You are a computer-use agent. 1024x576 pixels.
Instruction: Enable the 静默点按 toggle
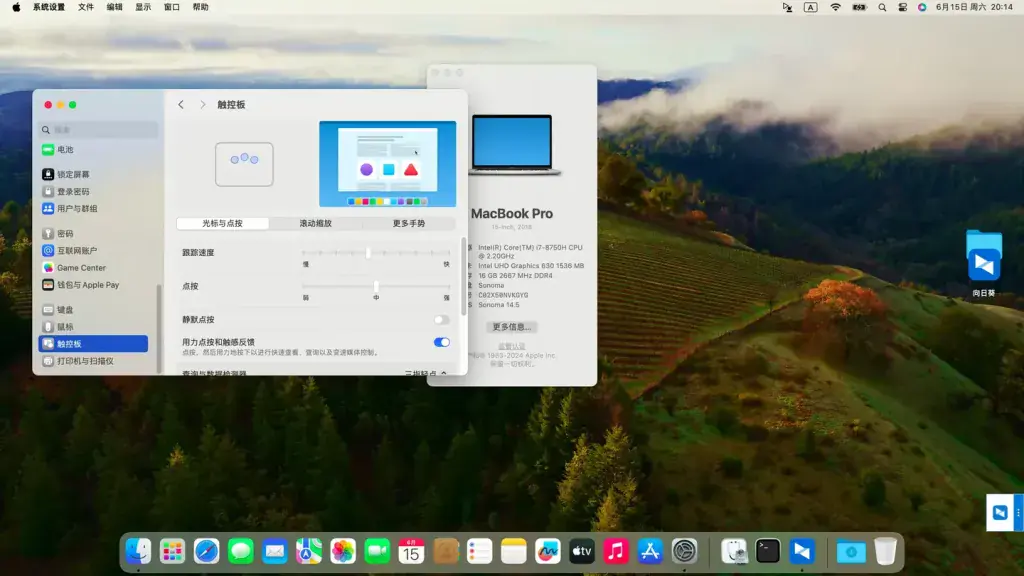pyautogui.click(x=441, y=320)
